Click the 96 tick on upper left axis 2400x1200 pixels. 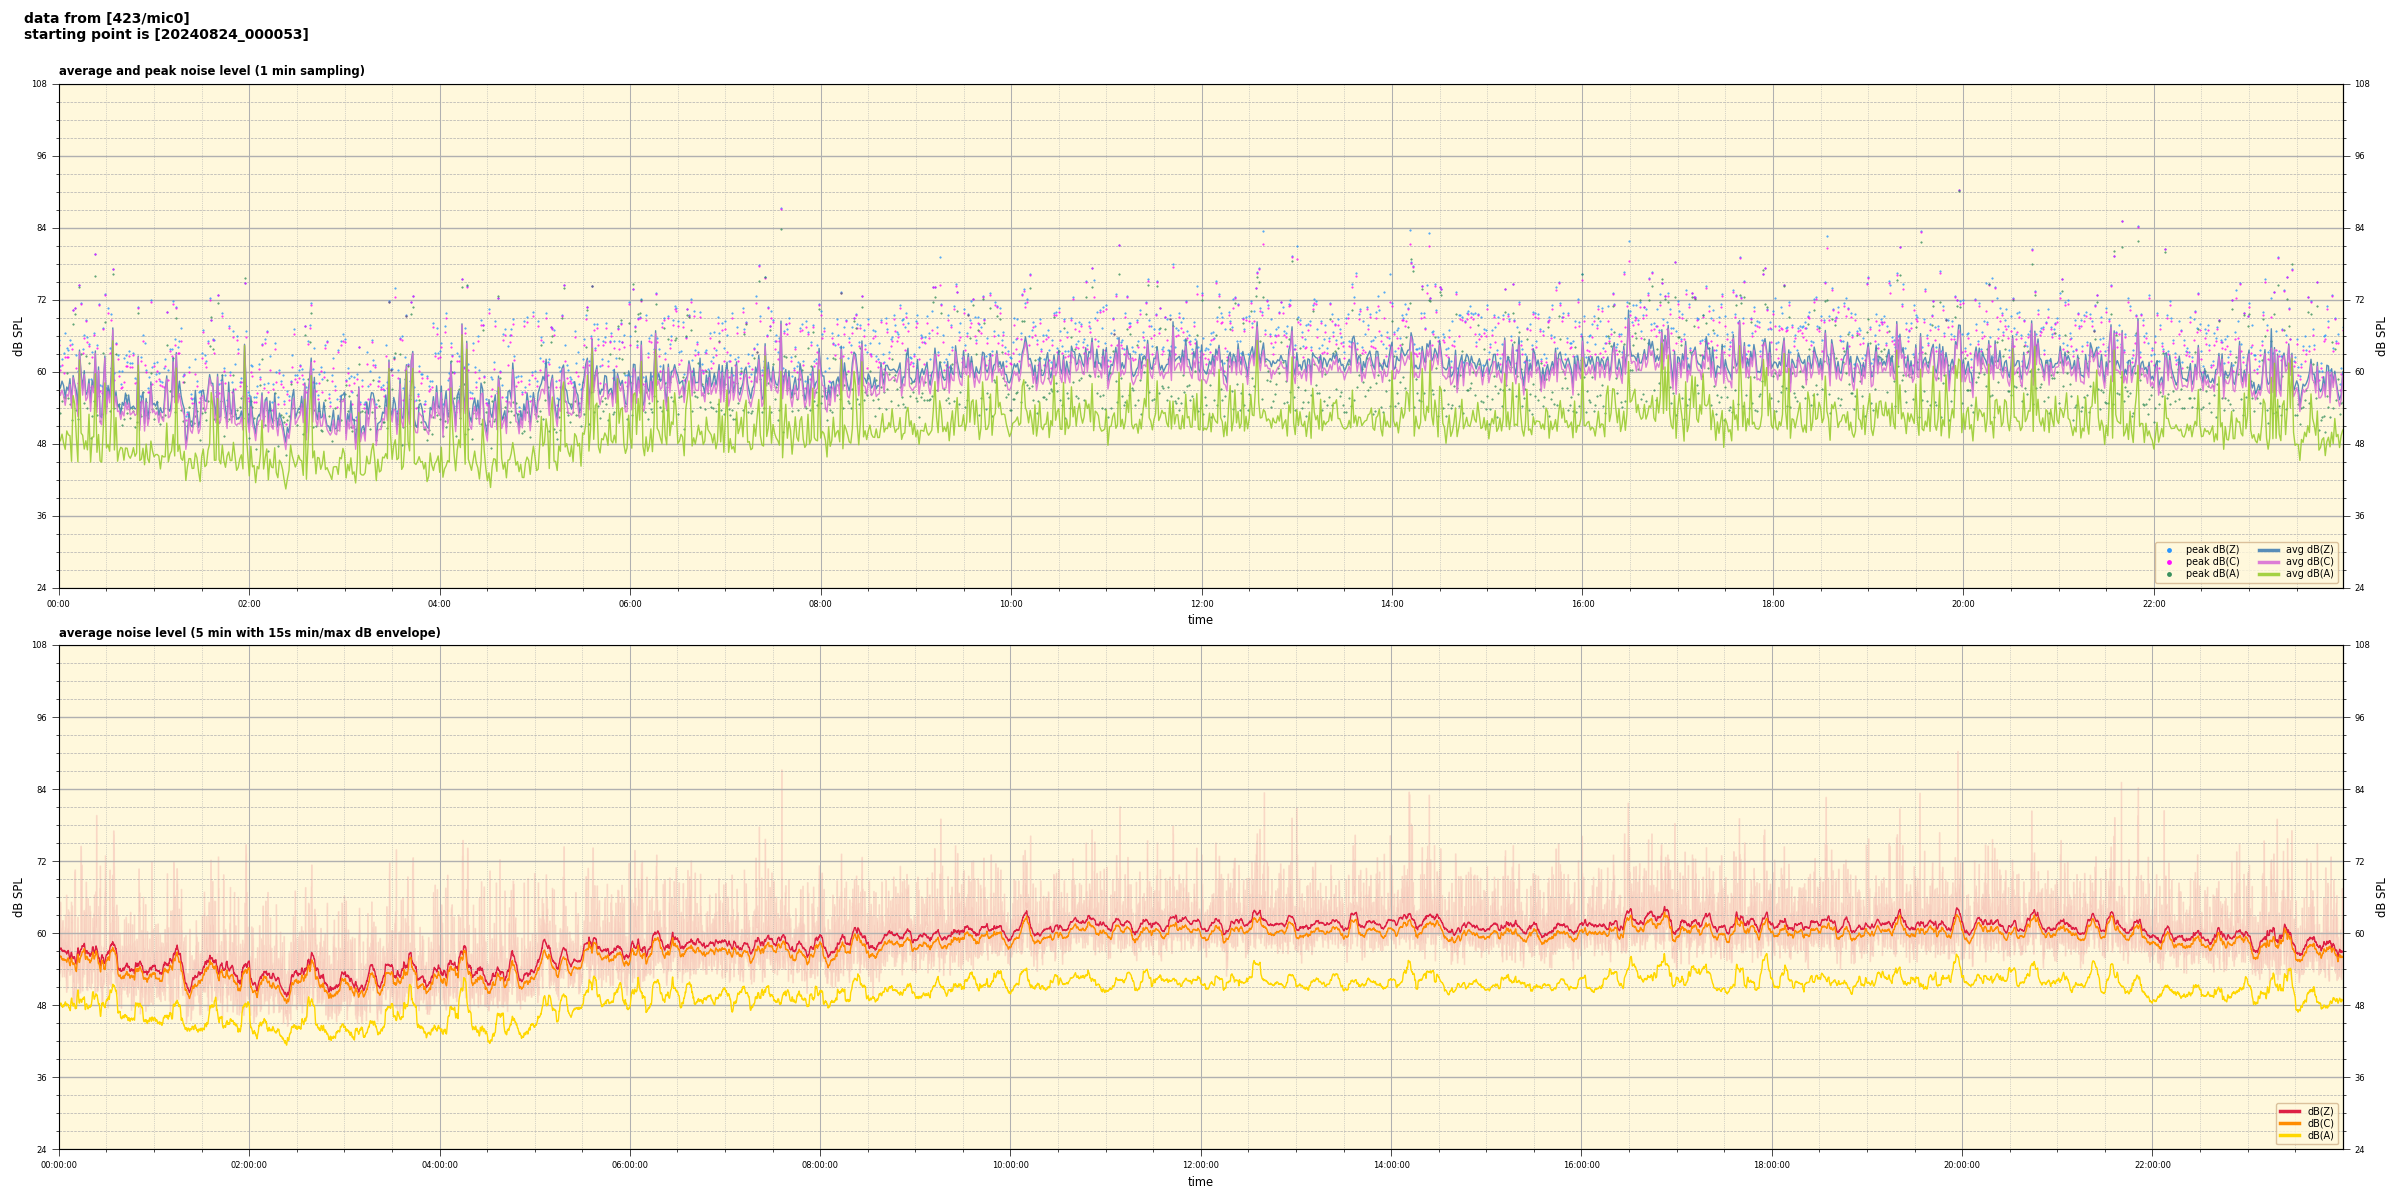pyautogui.click(x=41, y=156)
